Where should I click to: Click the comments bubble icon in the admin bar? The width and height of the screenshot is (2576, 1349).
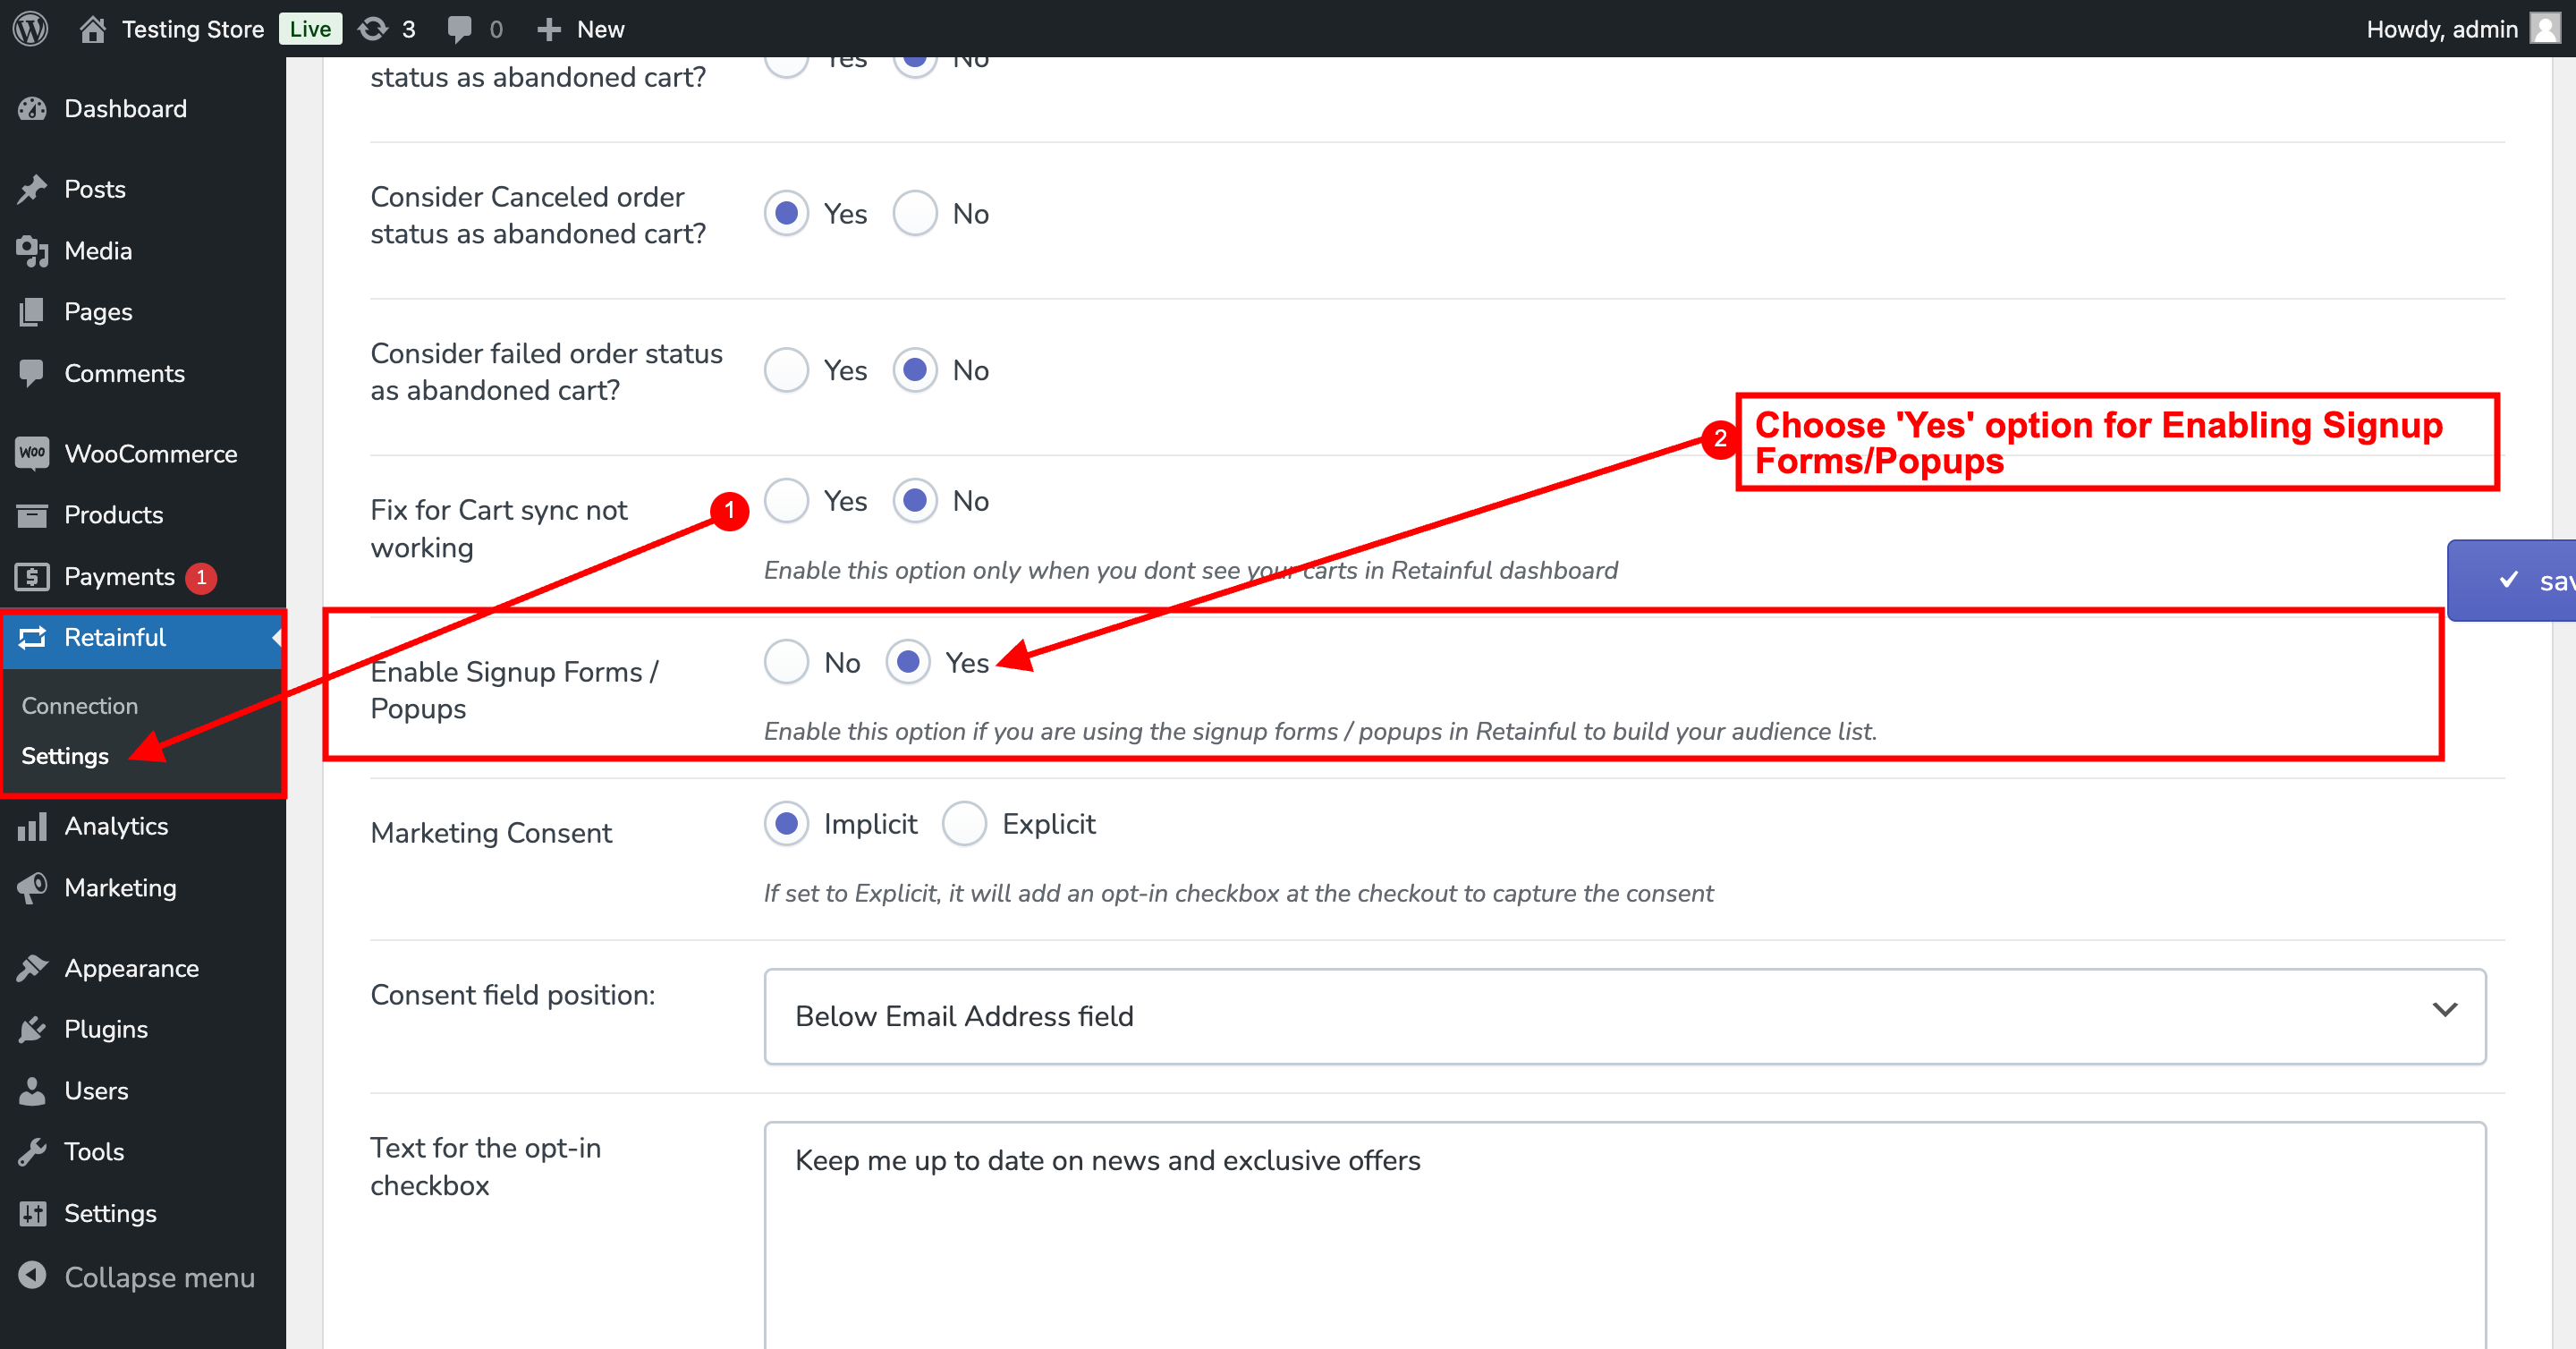pos(459,28)
